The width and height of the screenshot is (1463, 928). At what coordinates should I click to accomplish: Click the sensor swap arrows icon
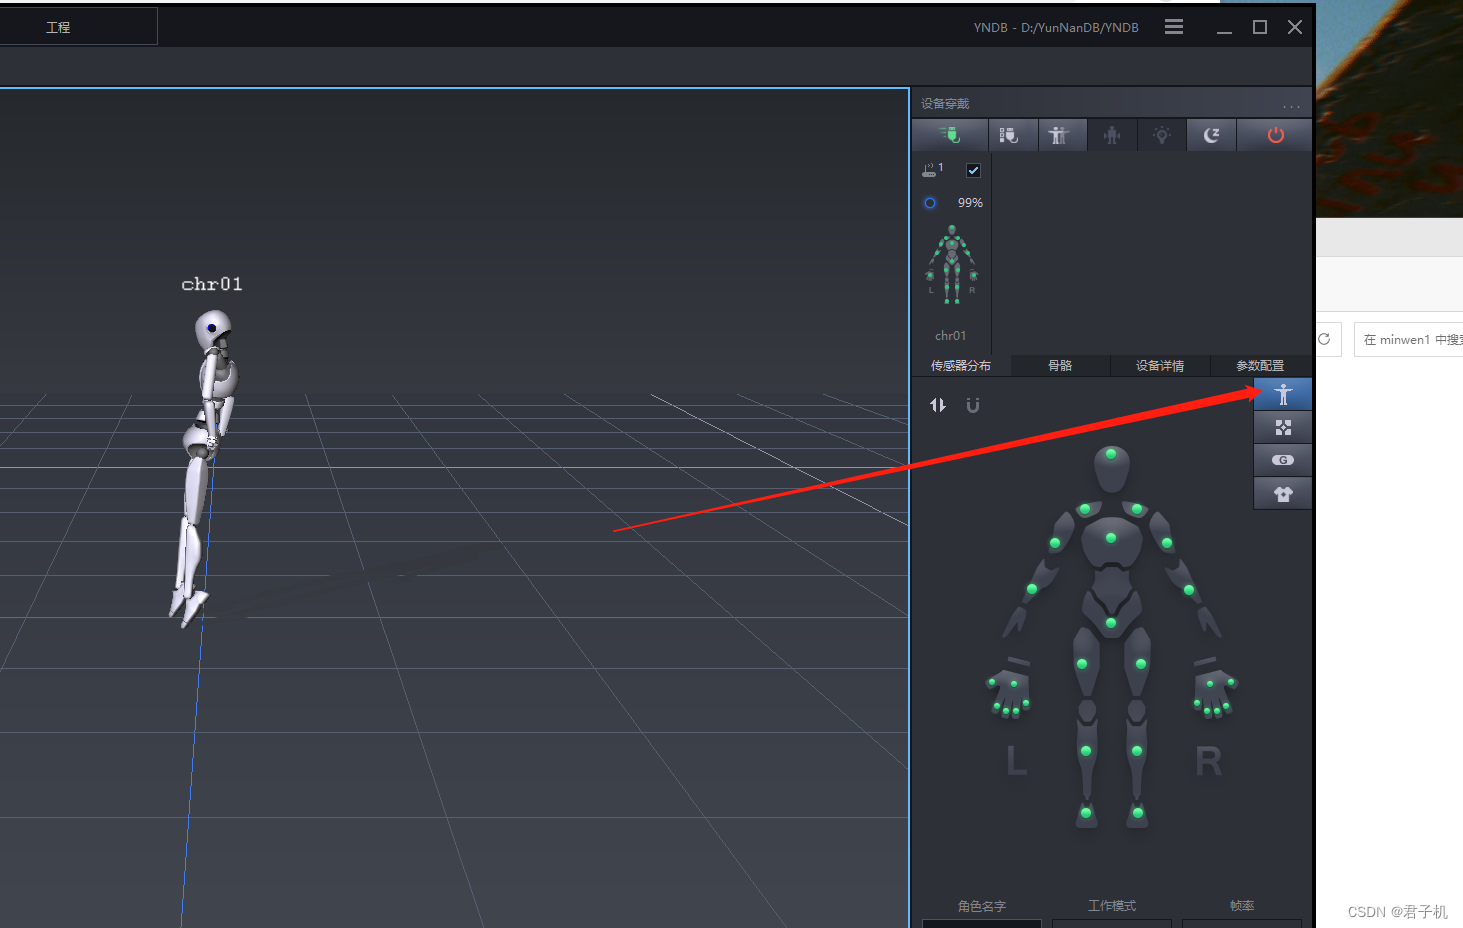tap(937, 405)
